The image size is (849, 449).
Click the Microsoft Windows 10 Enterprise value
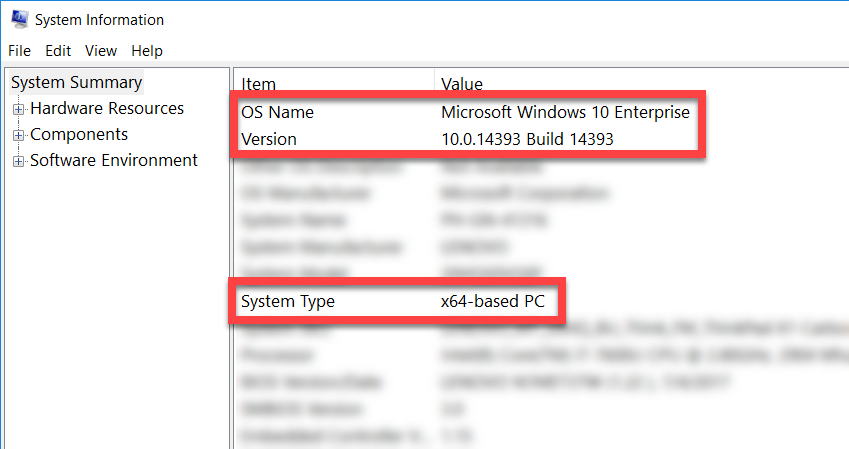(565, 113)
